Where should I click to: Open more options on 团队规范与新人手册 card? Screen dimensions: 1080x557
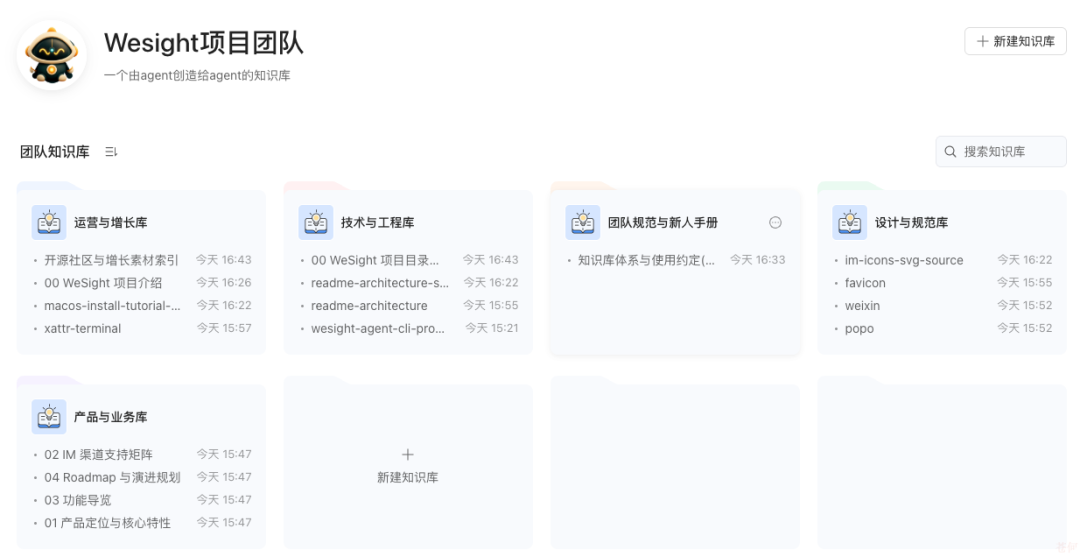coord(775,222)
